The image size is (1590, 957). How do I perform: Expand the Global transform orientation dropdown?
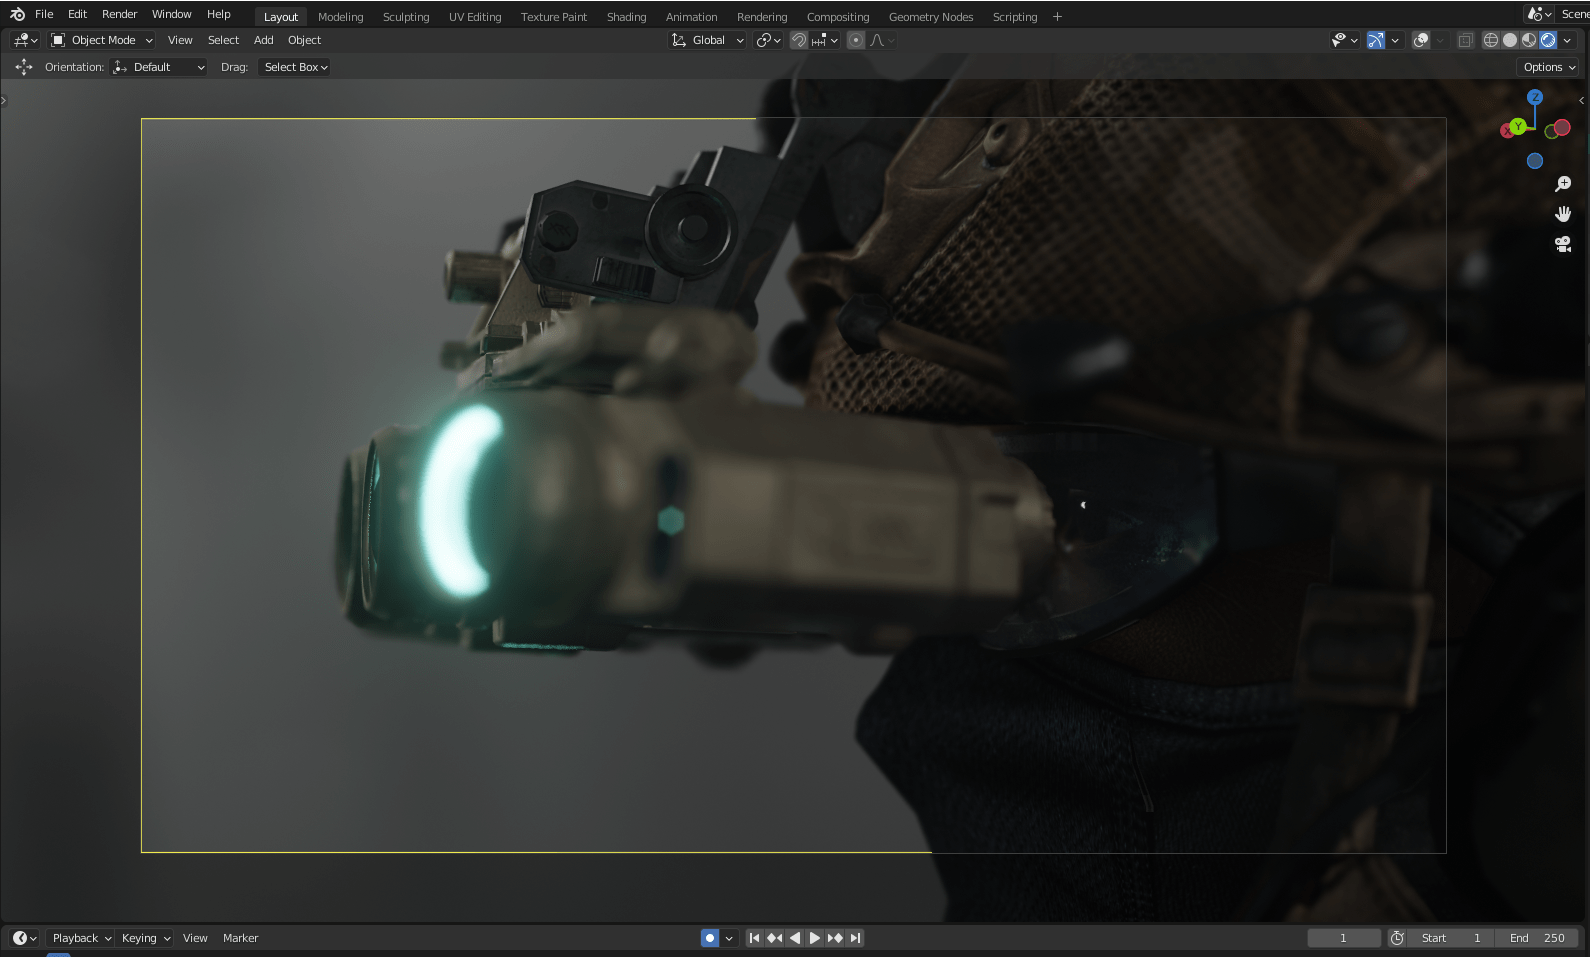click(708, 40)
